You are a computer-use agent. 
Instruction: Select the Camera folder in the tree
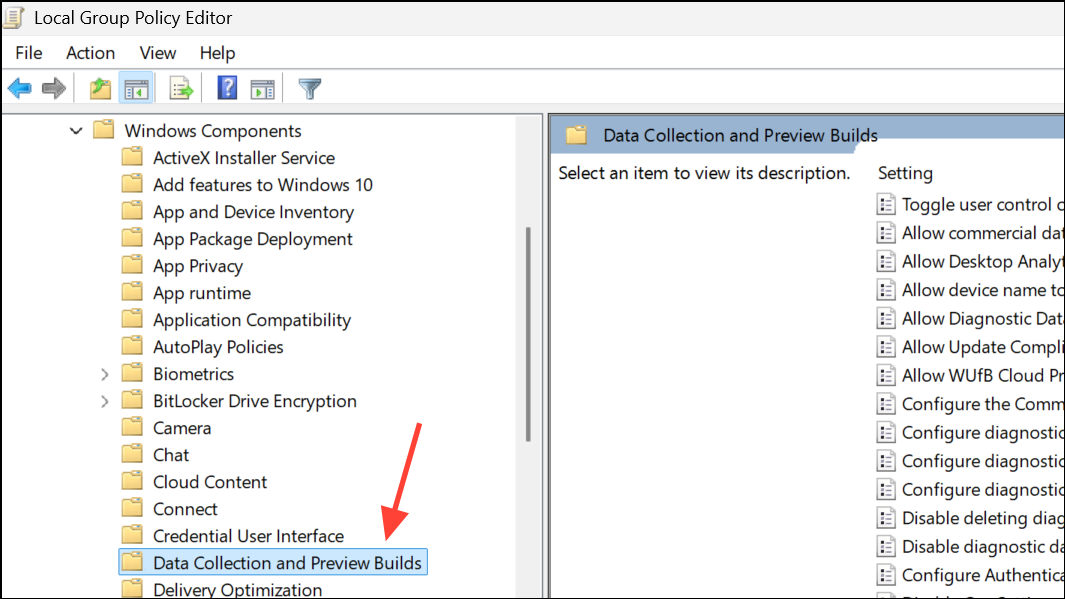click(182, 427)
